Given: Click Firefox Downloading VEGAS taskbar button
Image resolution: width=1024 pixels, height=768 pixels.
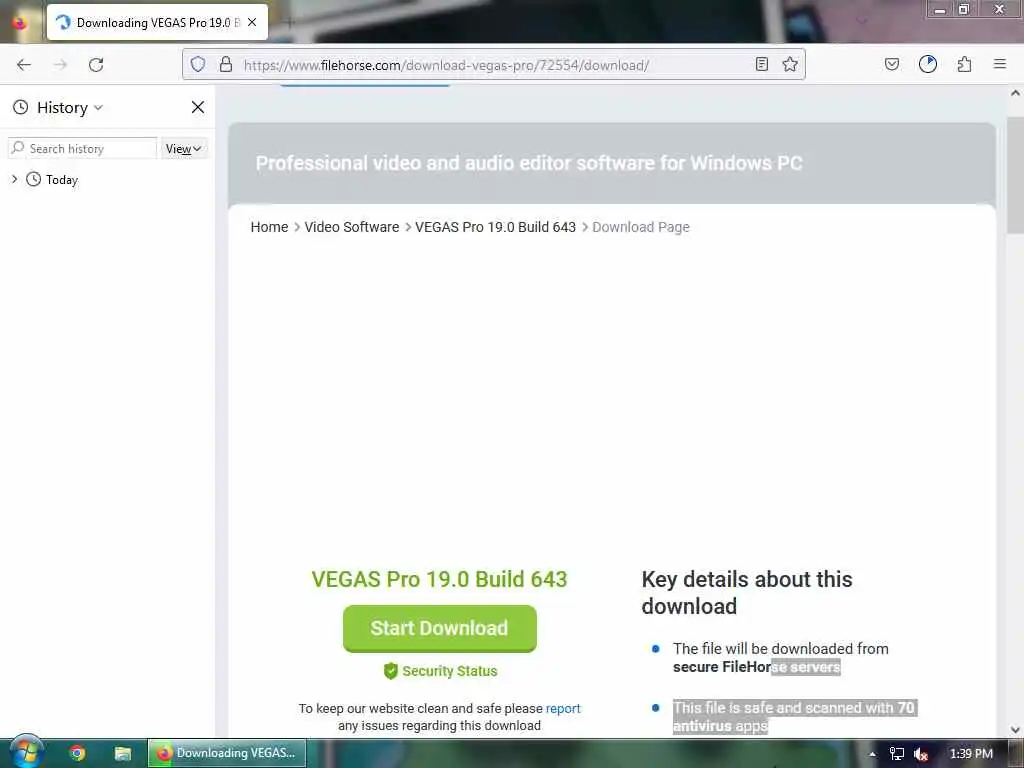Looking at the screenshot, I should click(227, 753).
